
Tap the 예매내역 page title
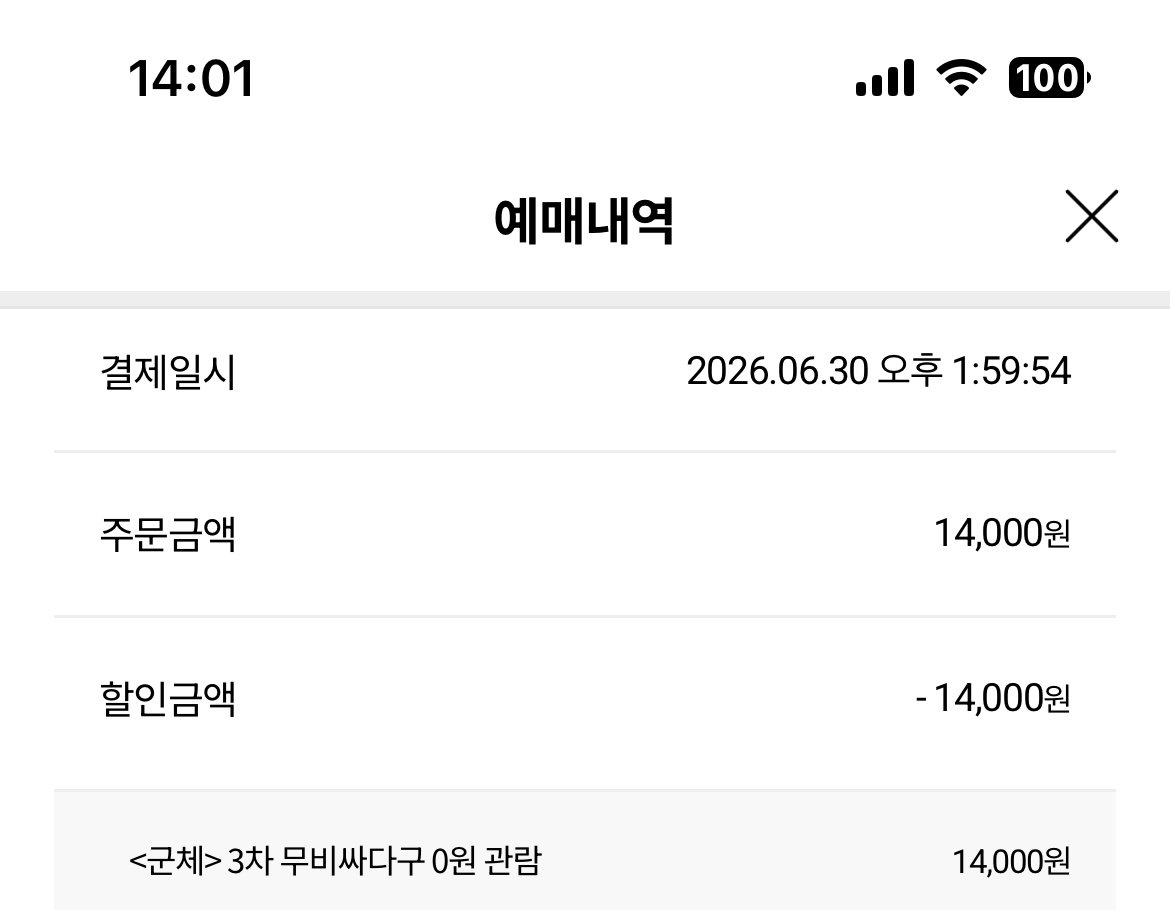[584, 220]
